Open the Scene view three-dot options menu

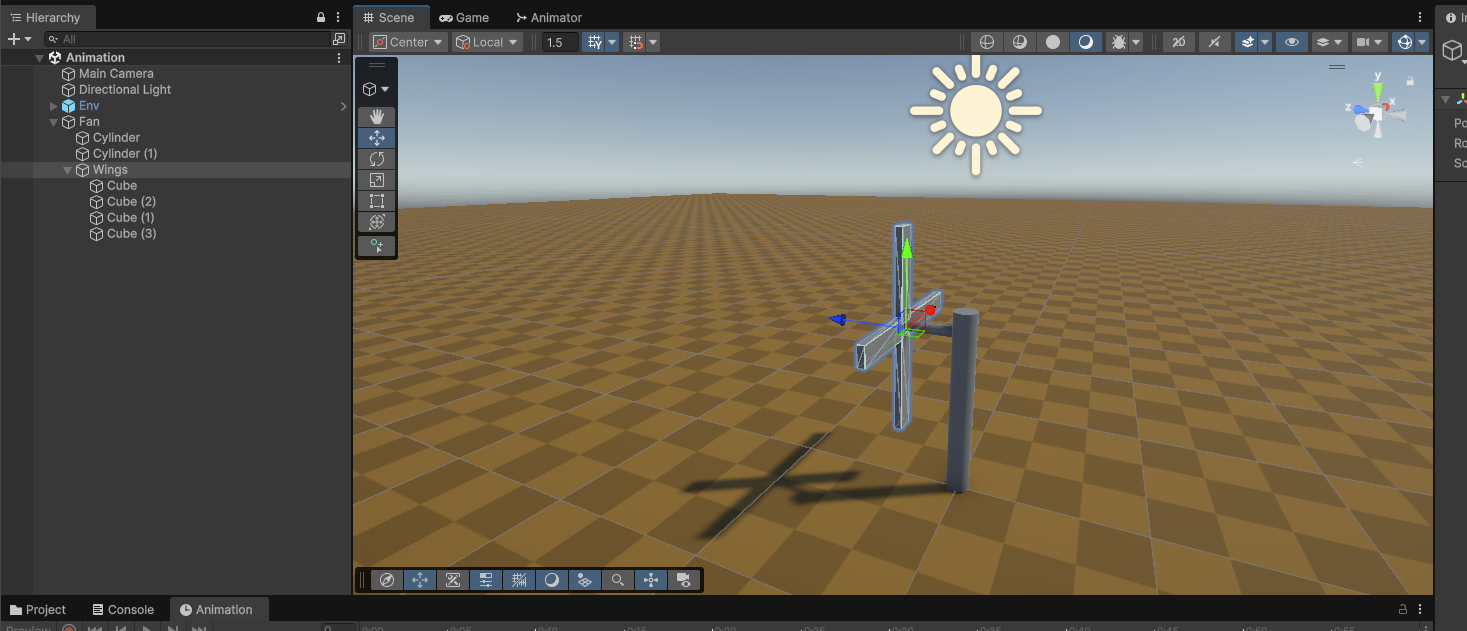click(1421, 18)
